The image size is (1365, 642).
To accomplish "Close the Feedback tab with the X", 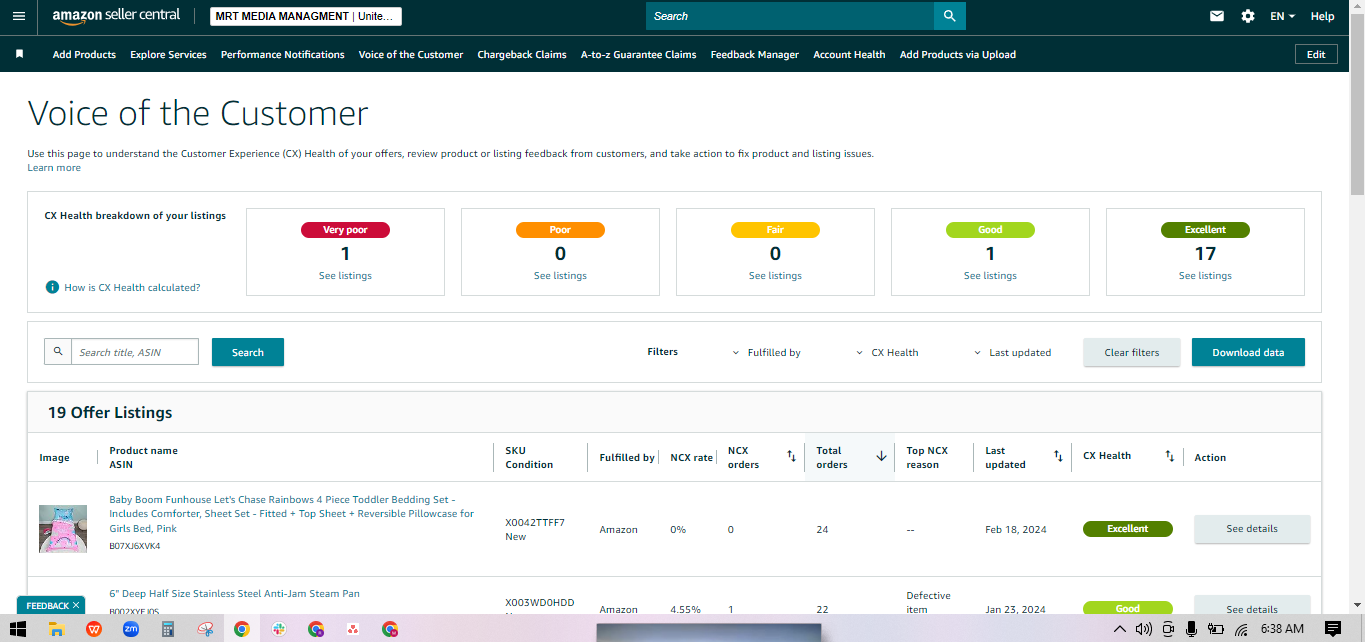I will [76, 605].
